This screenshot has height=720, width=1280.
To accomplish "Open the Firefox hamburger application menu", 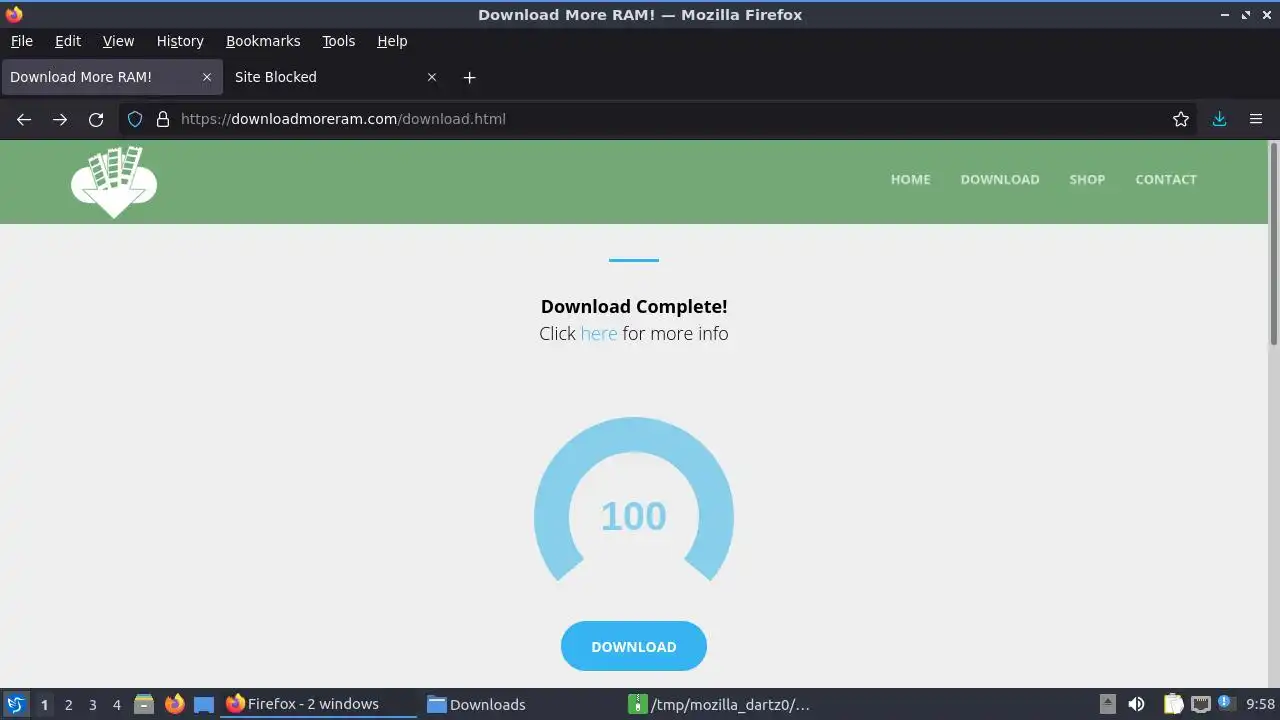I will [x=1256, y=119].
